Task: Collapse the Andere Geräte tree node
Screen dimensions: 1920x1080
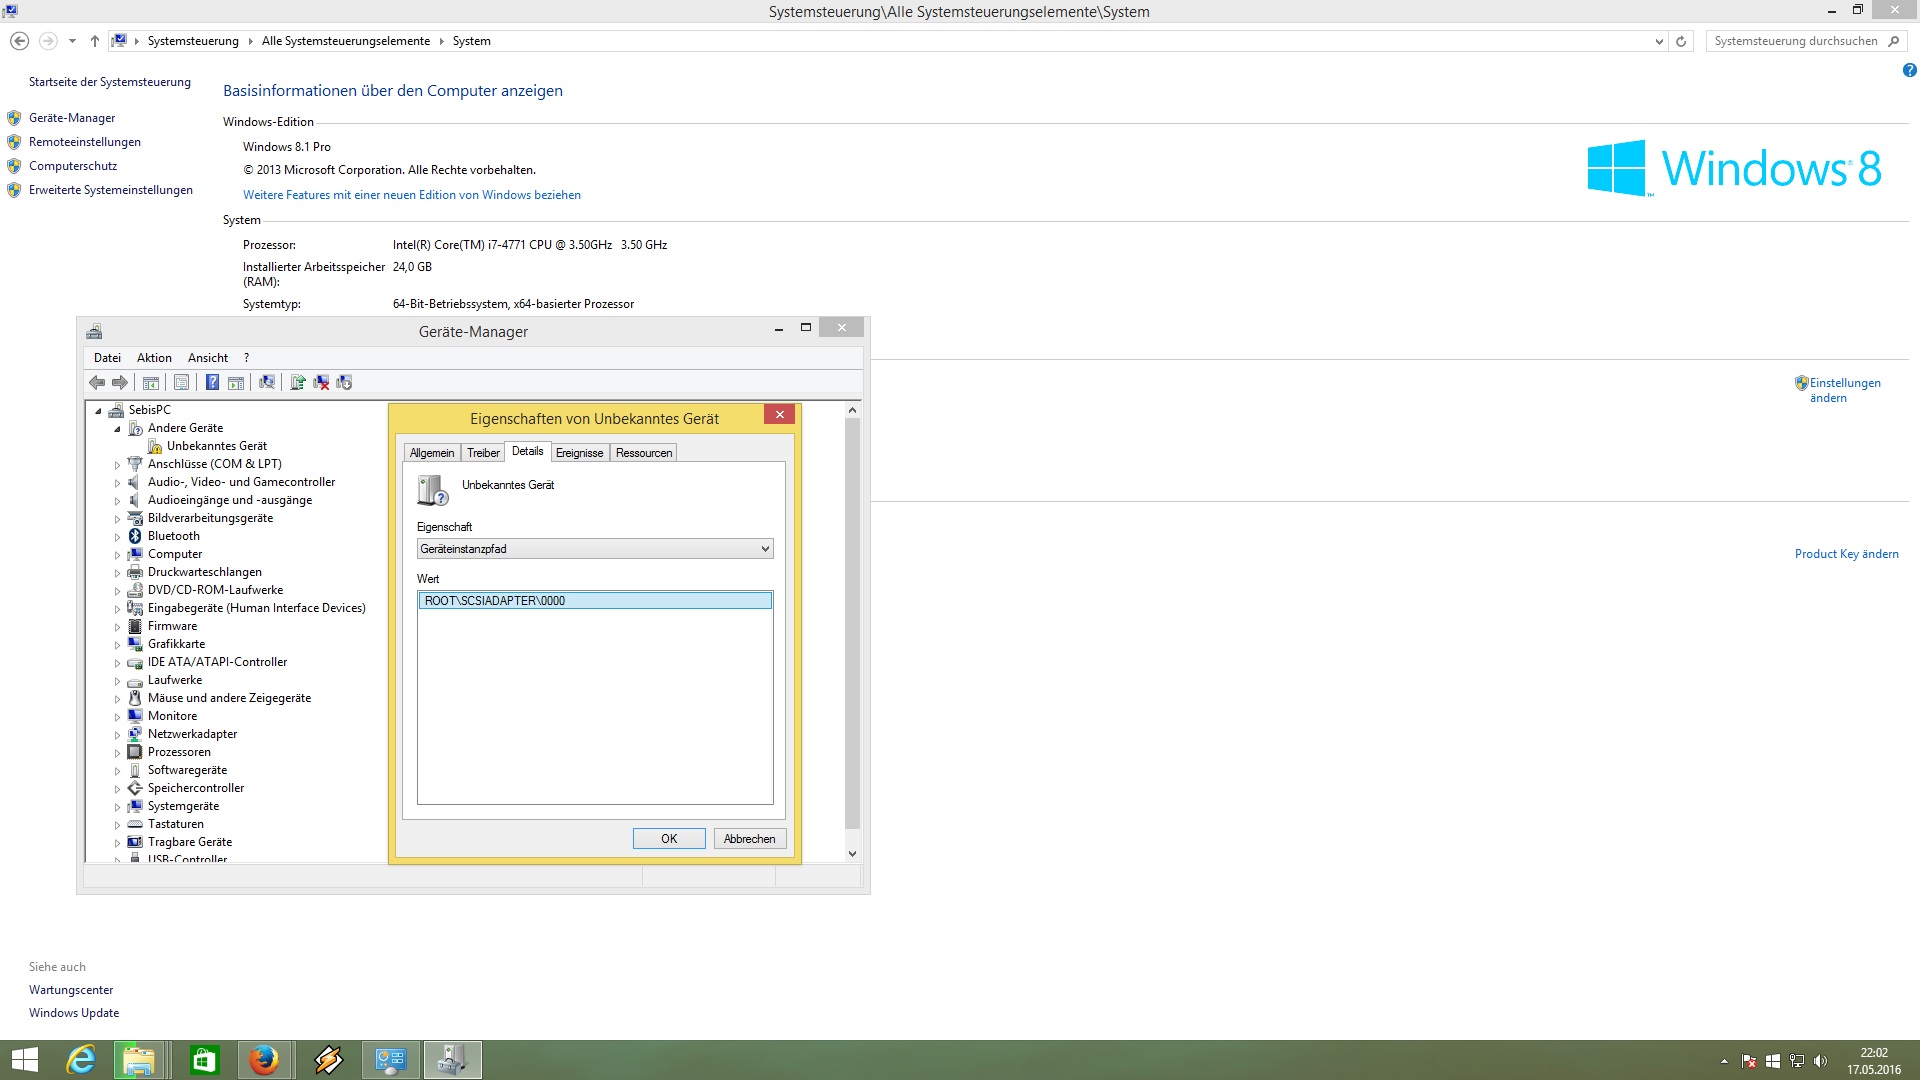Action: click(x=117, y=429)
